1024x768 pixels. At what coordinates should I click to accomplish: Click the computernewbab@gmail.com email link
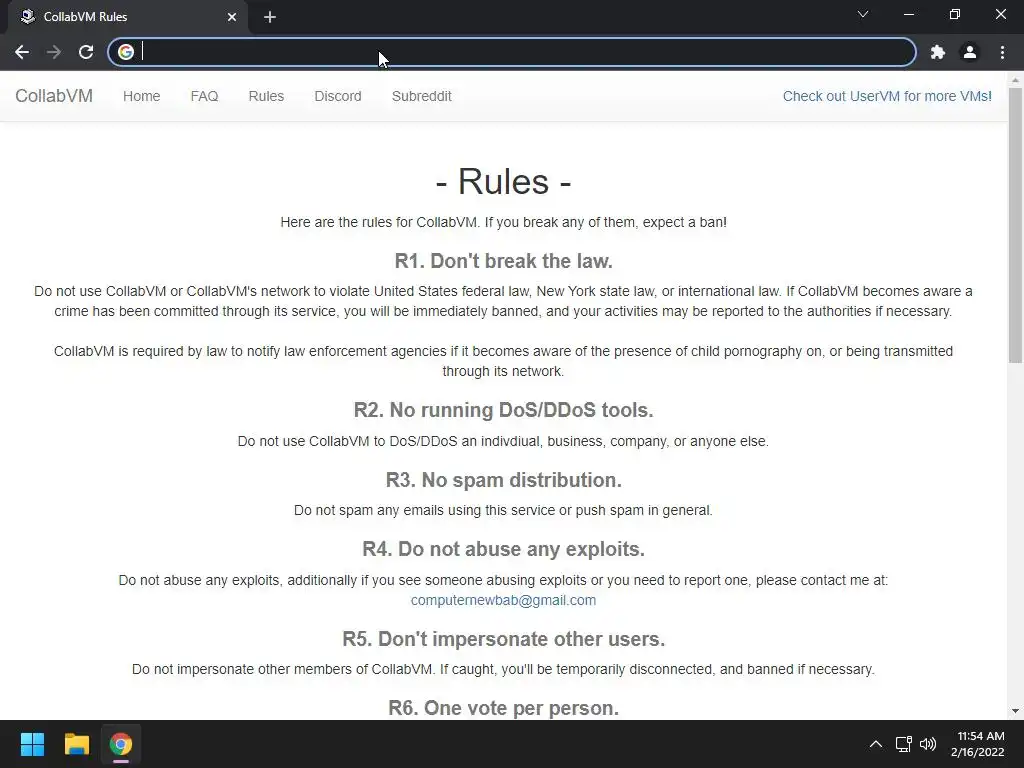click(x=504, y=600)
